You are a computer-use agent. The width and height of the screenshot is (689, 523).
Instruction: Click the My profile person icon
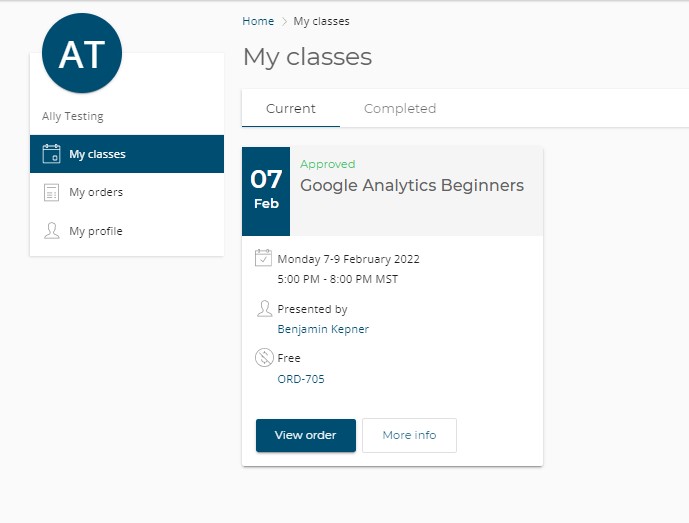(51, 231)
